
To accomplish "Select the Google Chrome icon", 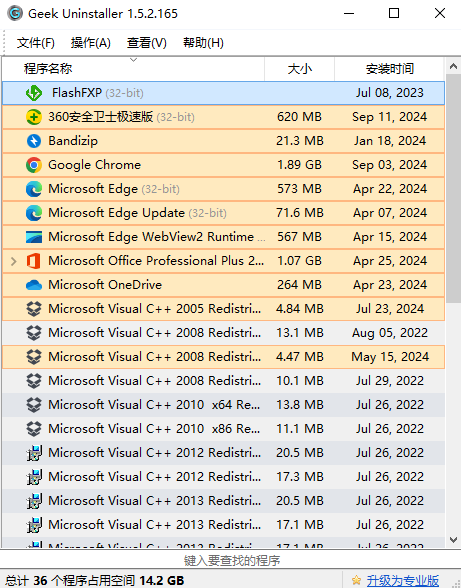I will pyautogui.click(x=34, y=165).
